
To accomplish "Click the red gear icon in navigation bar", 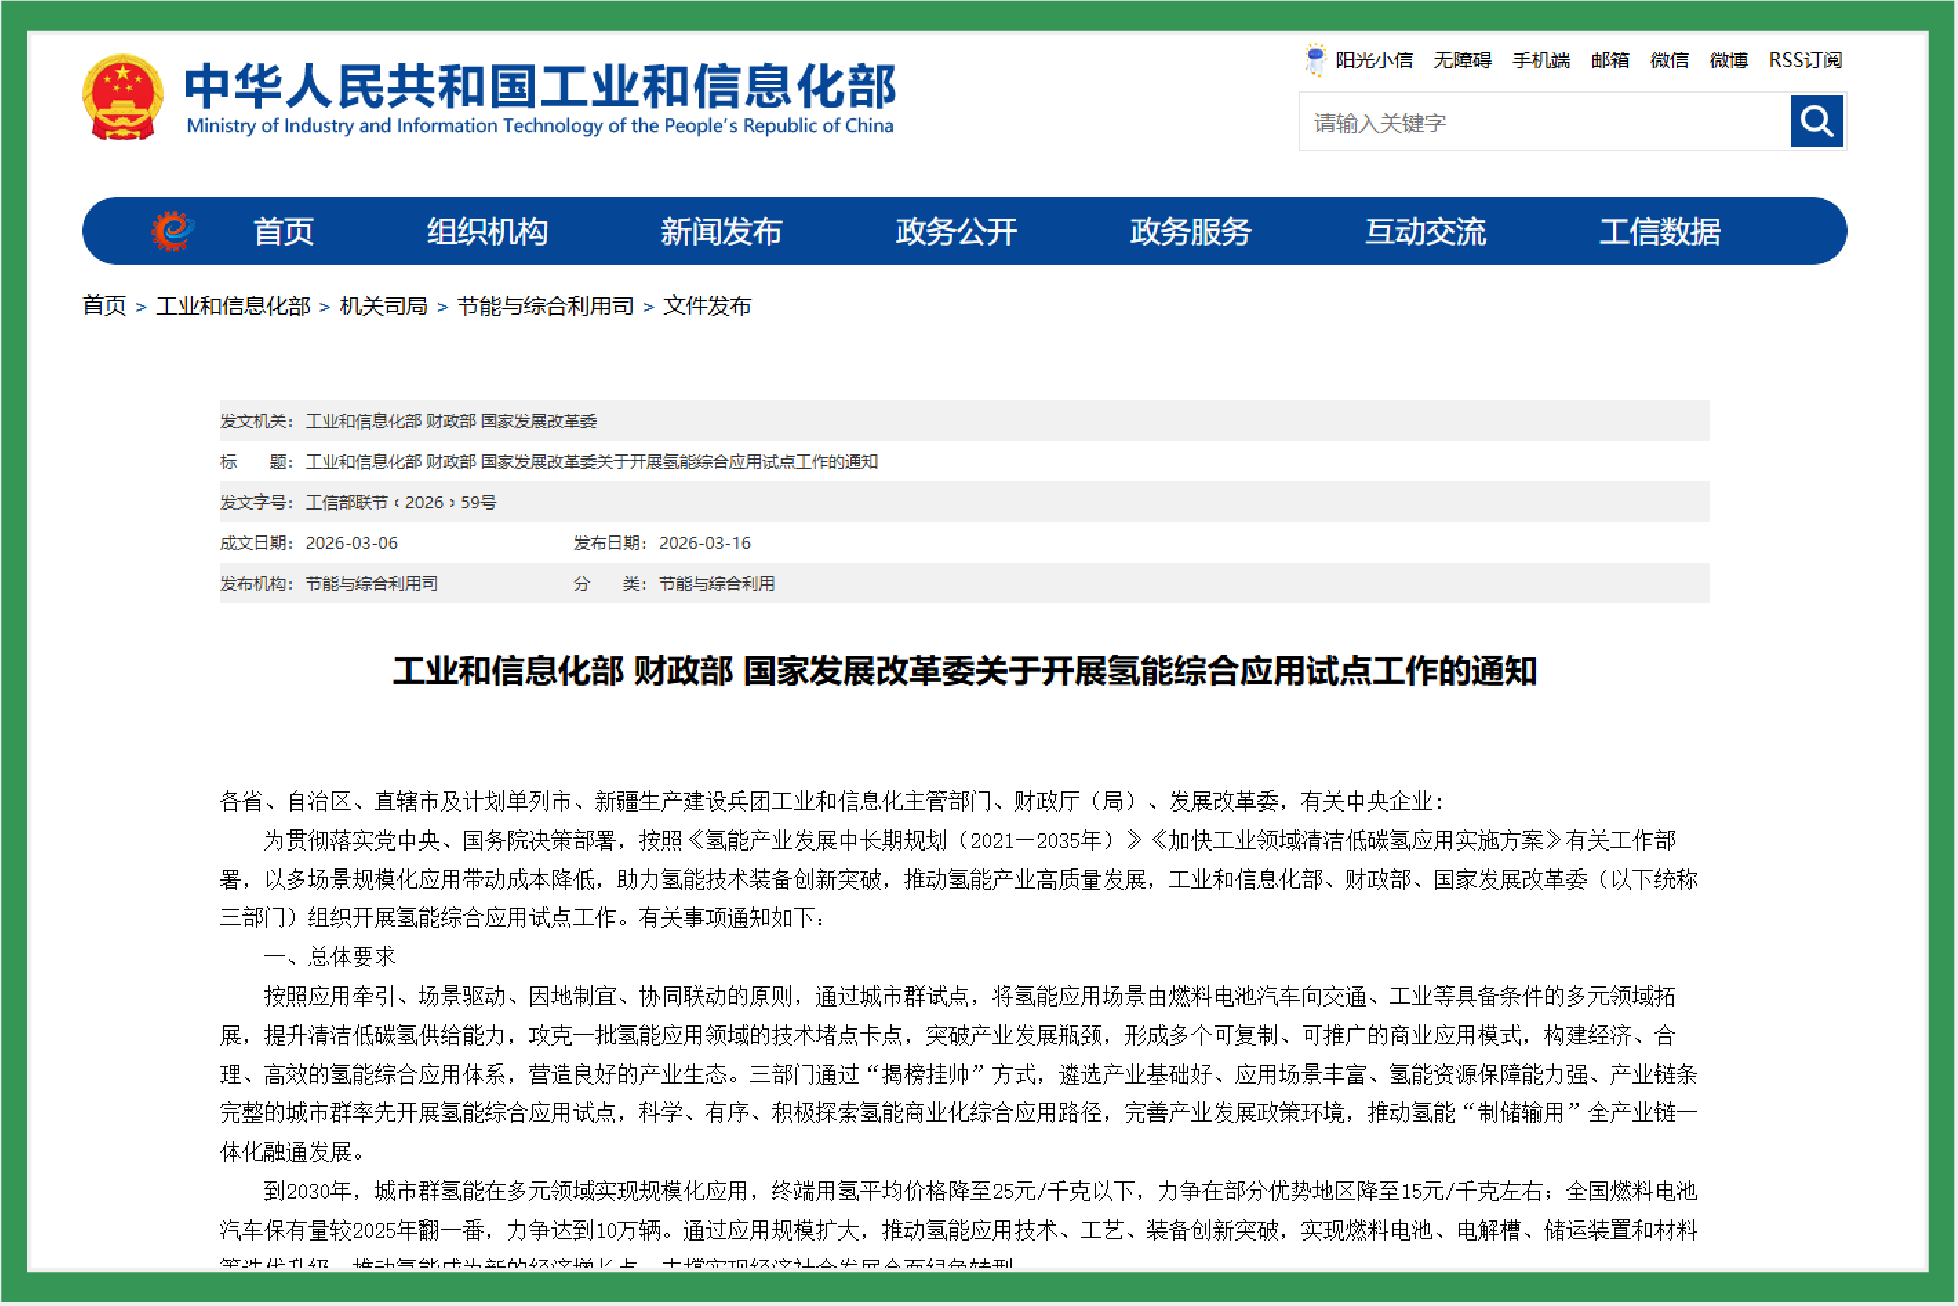I will (171, 231).
